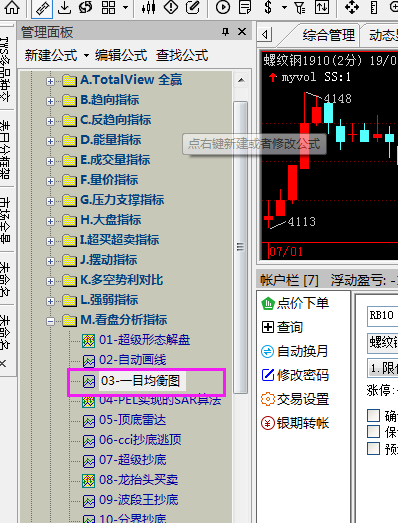Click the candlestick chart icon
This screenshot has width=398, height=523.
[x=148, y=7]
